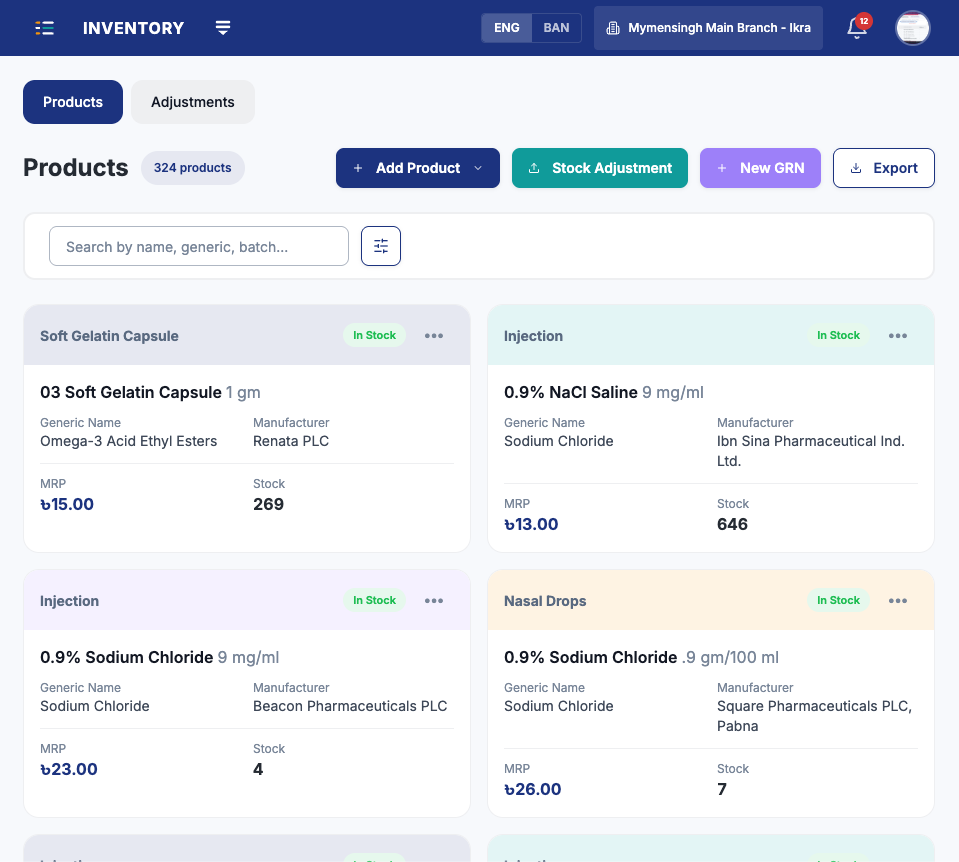Open options for Nasal Drops card

click(897, 600)
